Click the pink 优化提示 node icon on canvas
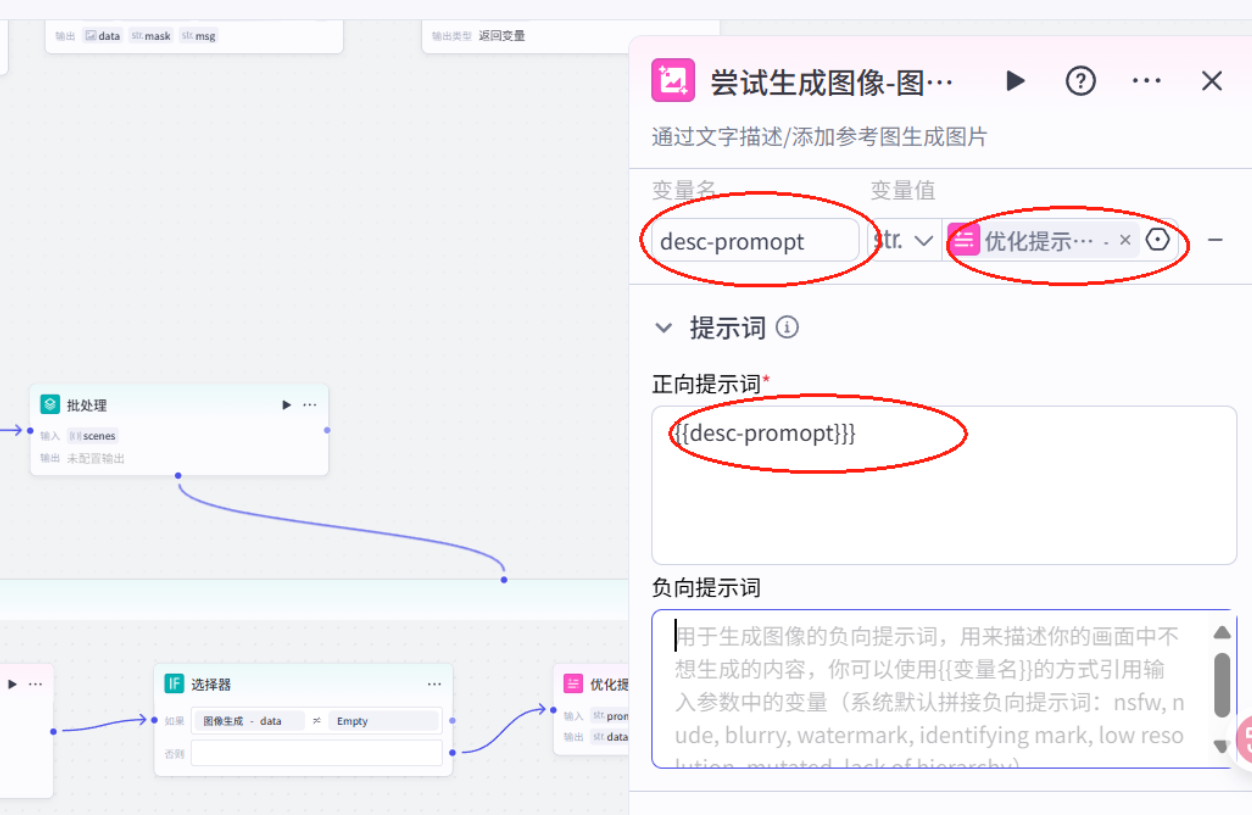The height and width of the screenshot is (815, 1252). tap(574, 684)
